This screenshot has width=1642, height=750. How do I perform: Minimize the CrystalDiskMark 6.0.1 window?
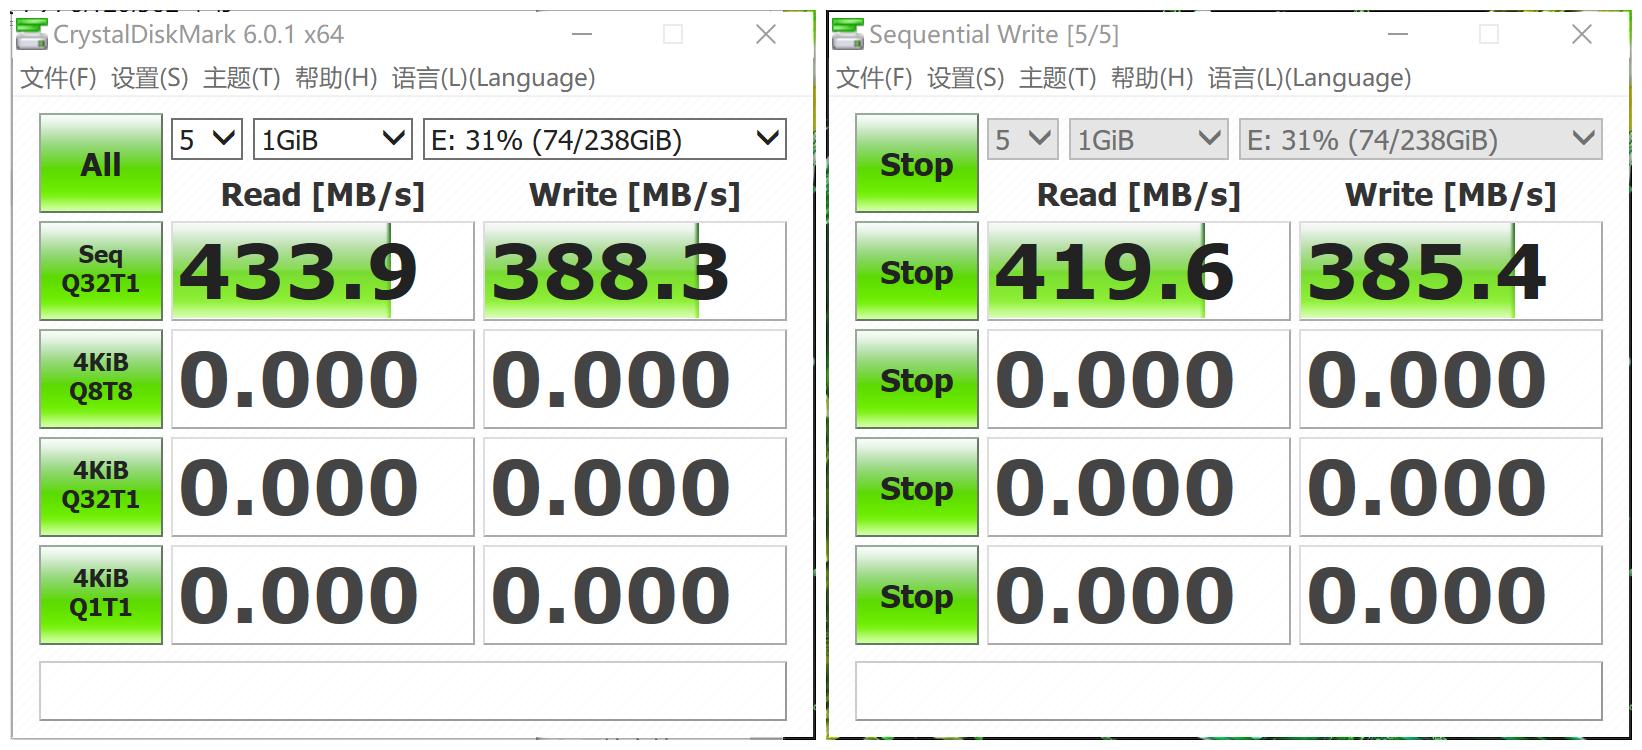(x=581, y=34)
